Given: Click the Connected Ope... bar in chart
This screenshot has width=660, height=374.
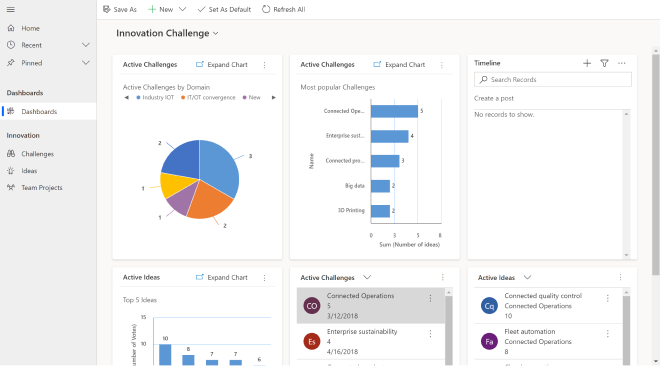Looking at the screenshot, I should [x=394, y=111].
